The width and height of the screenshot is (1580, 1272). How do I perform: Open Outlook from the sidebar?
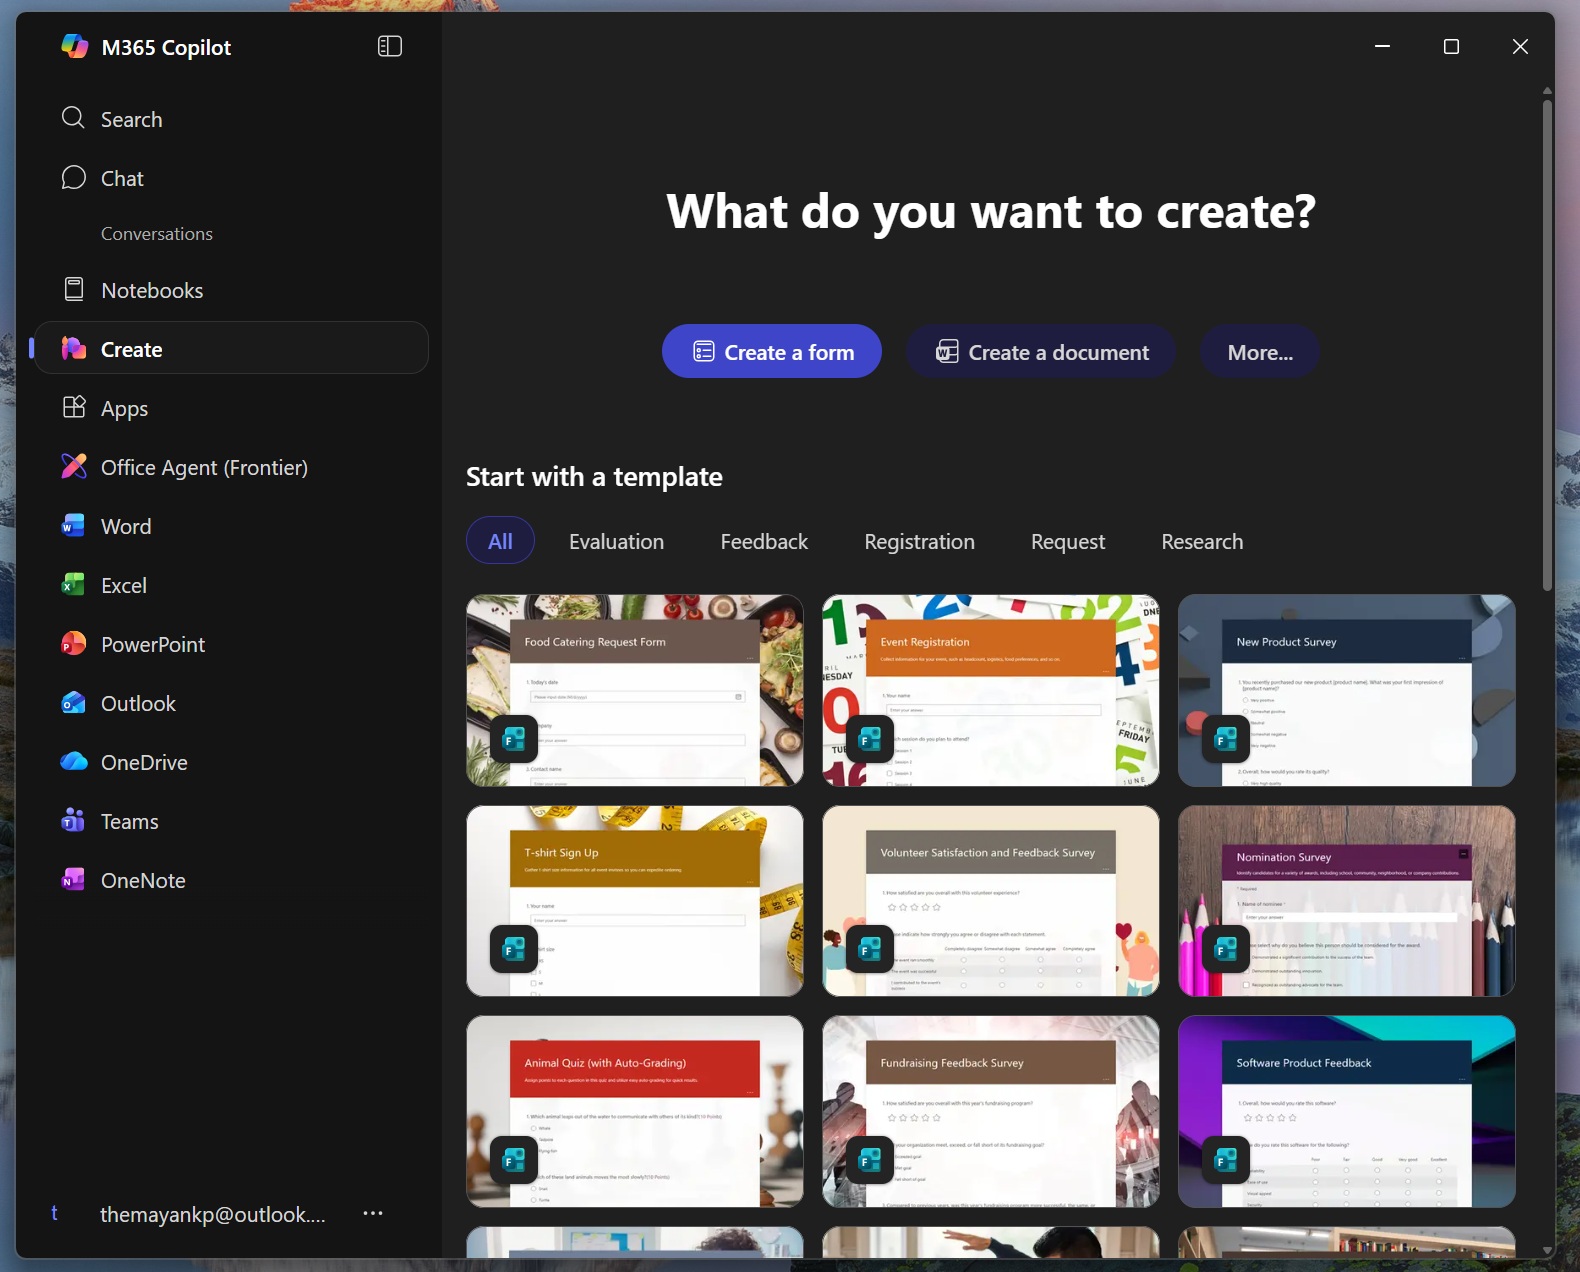138,704
